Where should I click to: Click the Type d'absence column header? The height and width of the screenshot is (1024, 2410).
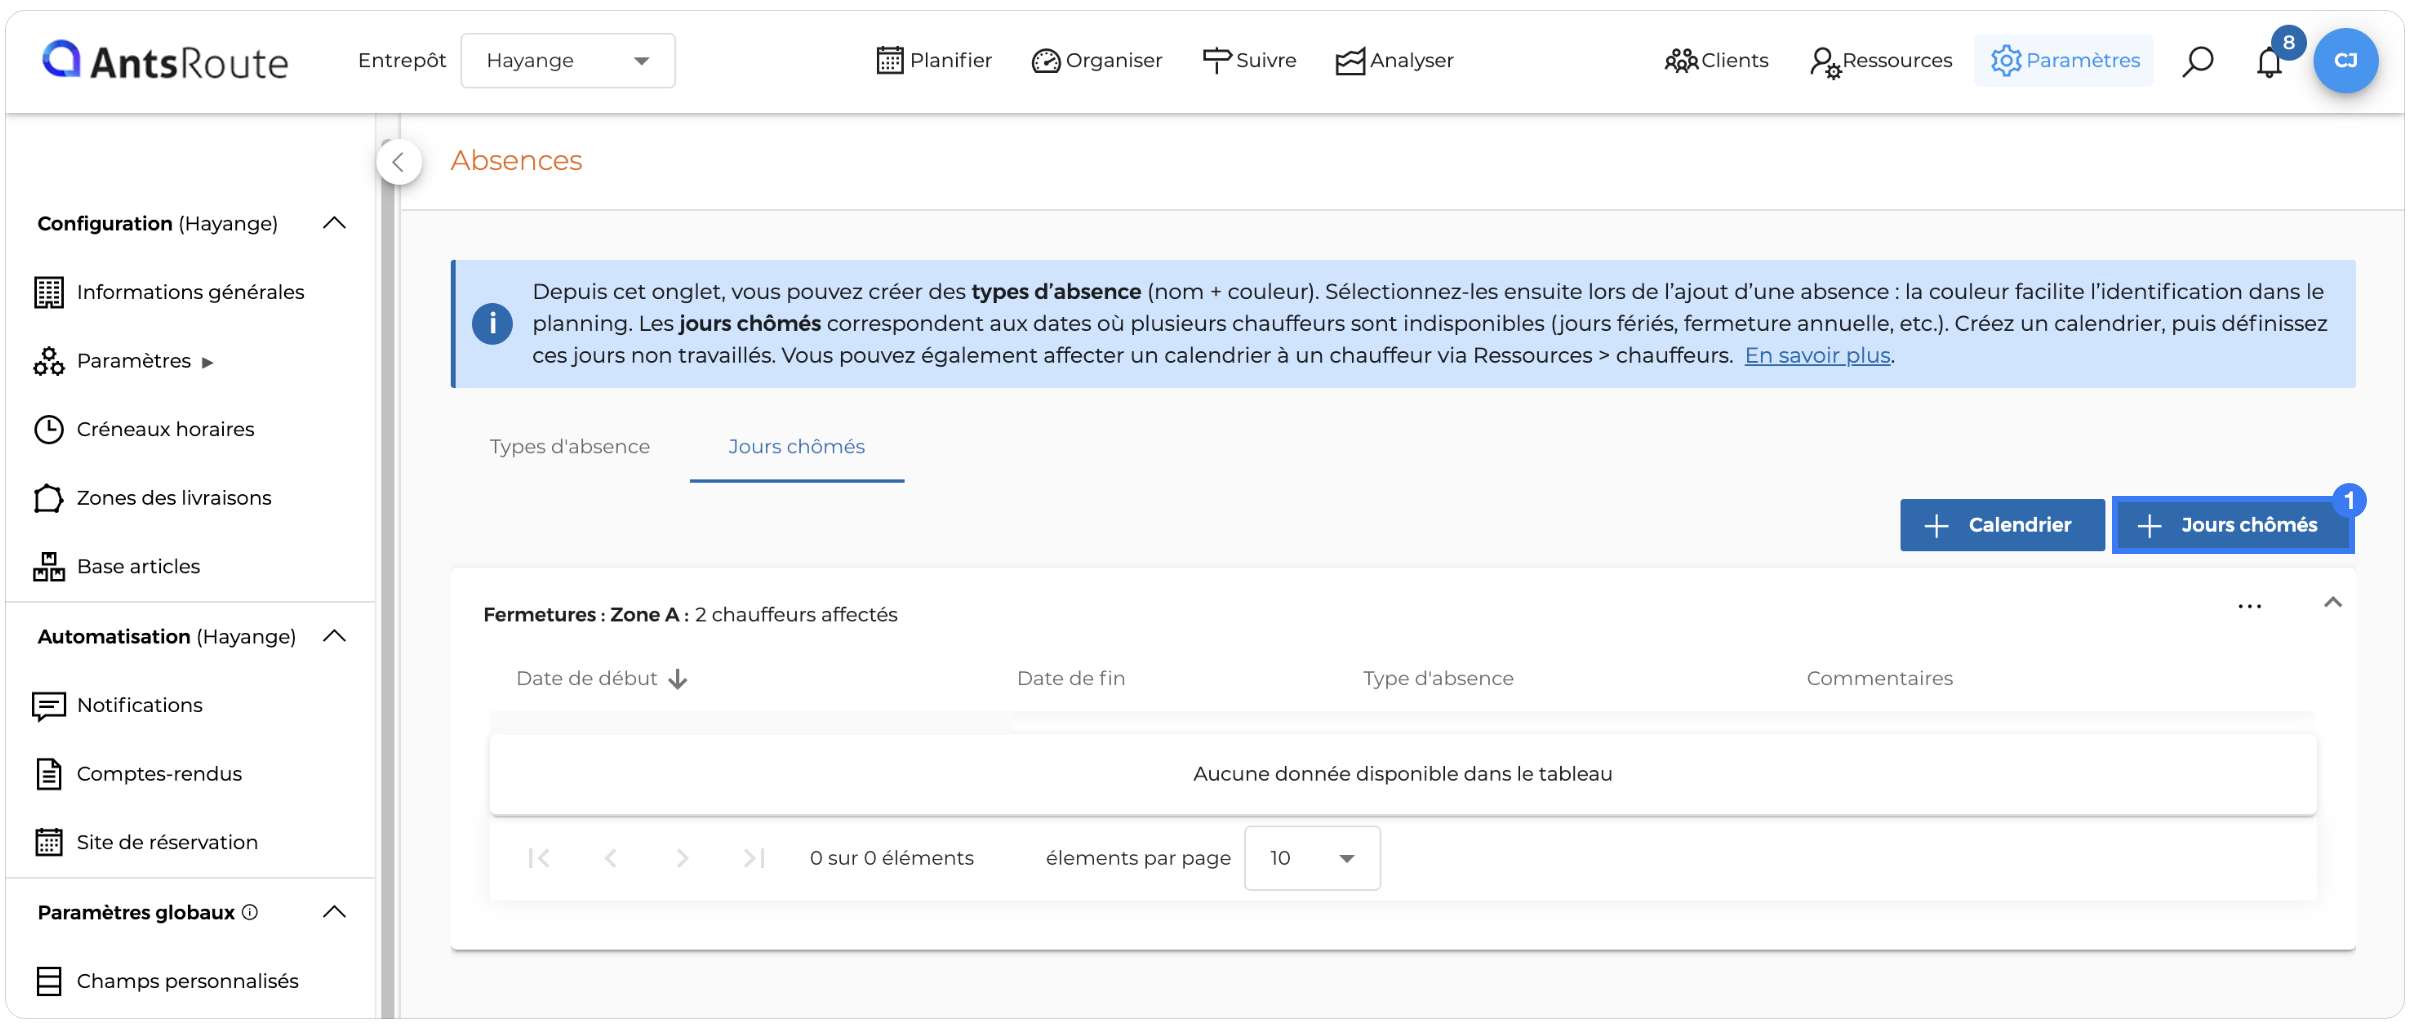pos(1438,679)
